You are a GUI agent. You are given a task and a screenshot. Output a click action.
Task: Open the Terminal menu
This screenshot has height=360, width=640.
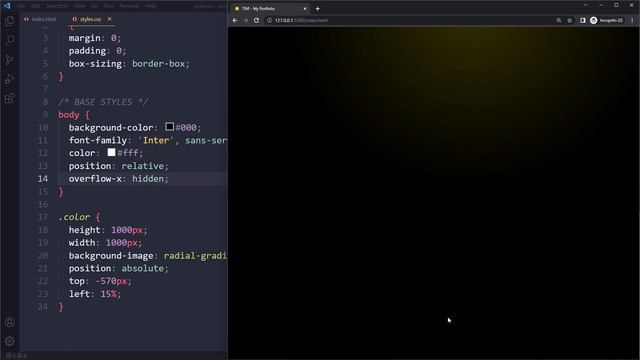pyautogui.click(x=129, y=6)
